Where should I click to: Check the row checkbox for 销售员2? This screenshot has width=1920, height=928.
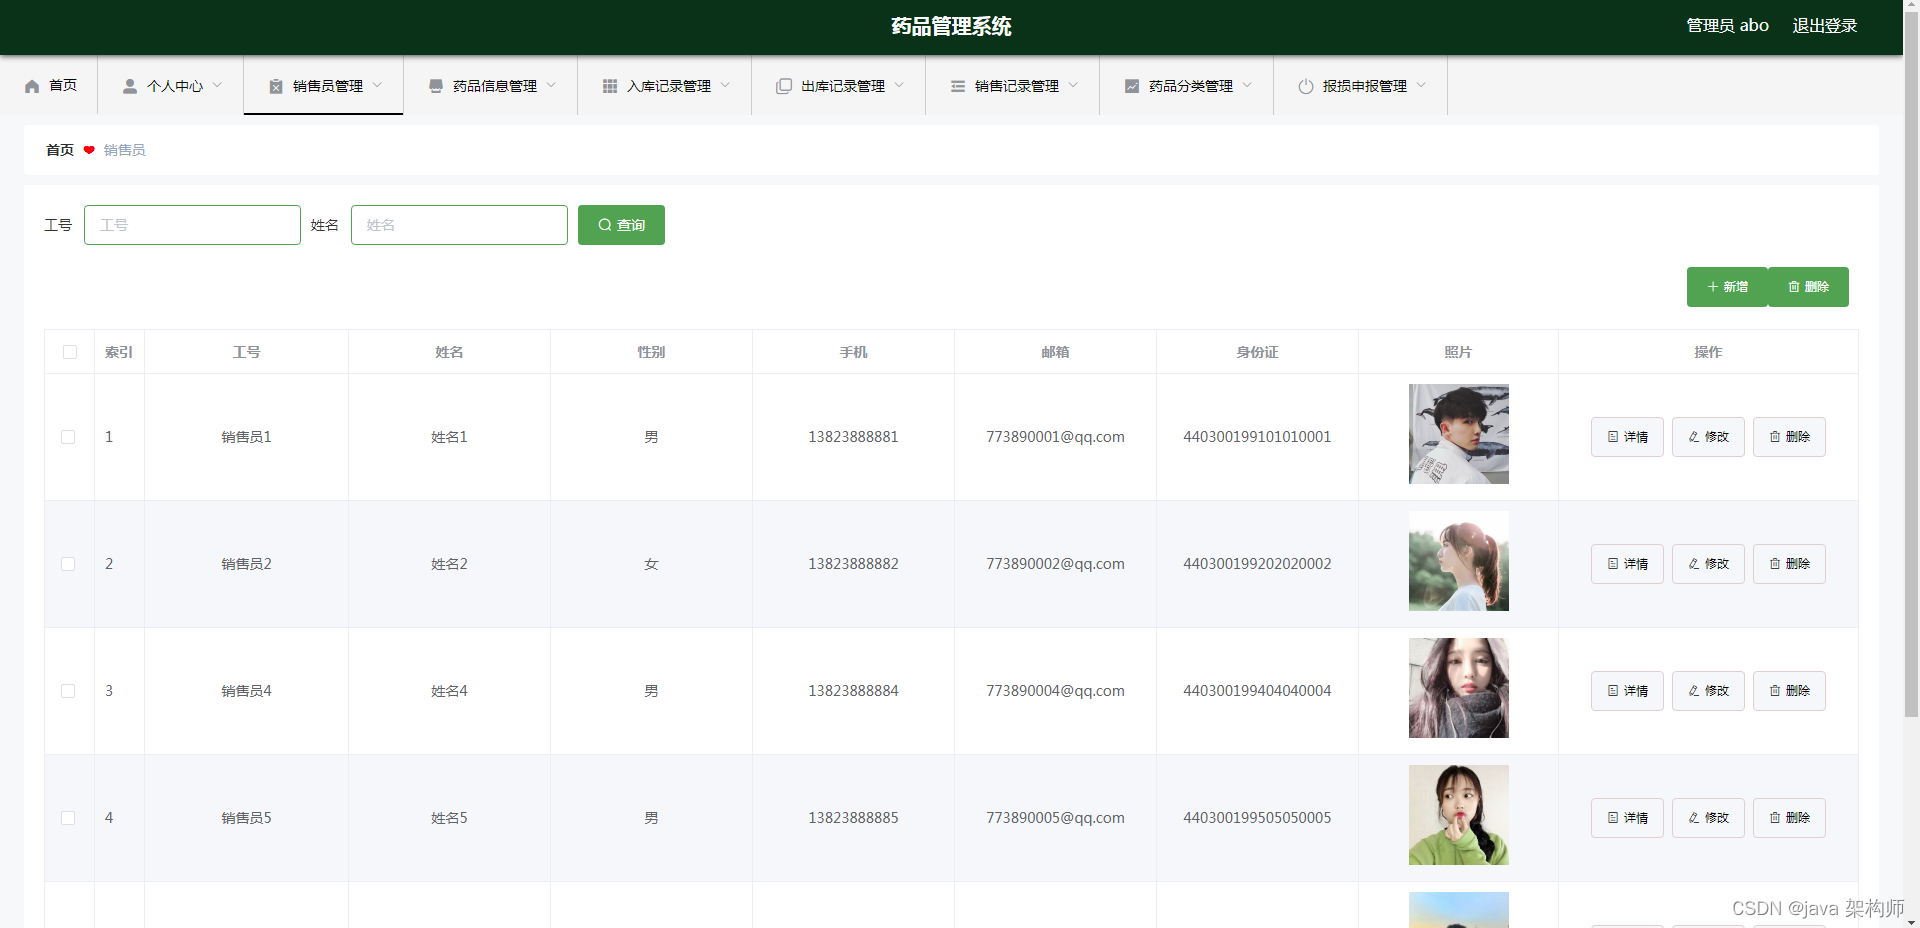(x=68, y=564)
